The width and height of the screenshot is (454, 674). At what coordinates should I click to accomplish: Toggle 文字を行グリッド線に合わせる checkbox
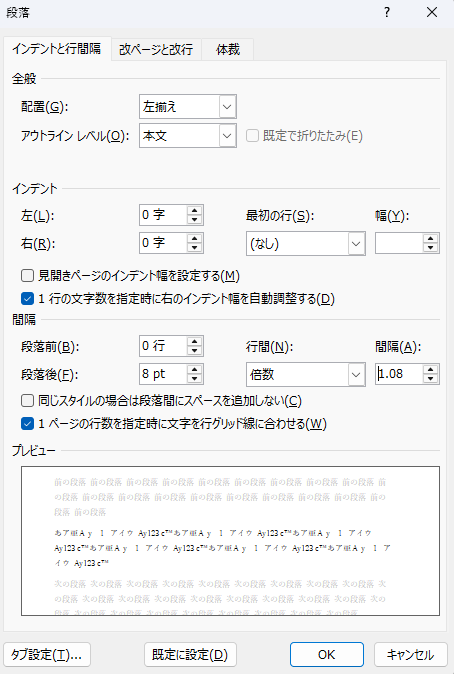[x=28, y=424]
